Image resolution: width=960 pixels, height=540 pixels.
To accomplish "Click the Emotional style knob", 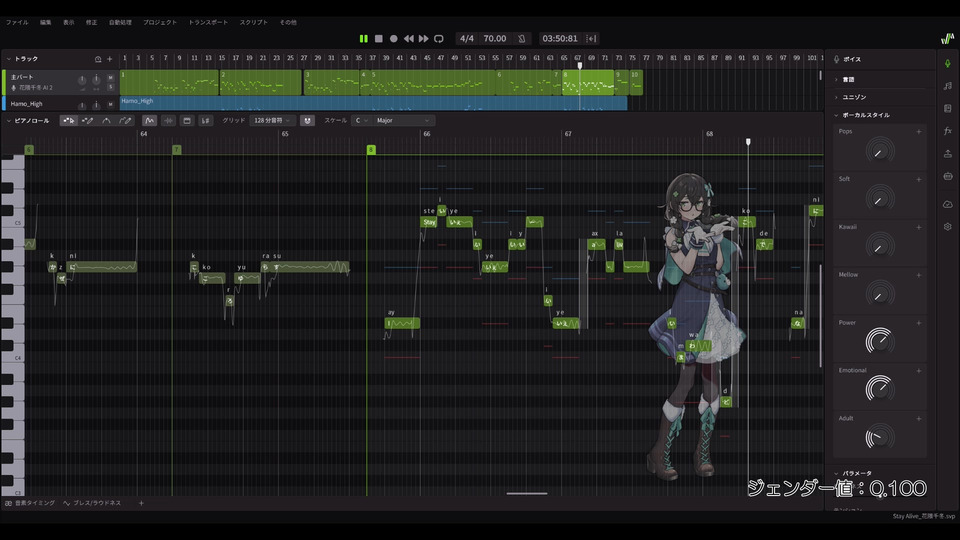I will [880, 389].
